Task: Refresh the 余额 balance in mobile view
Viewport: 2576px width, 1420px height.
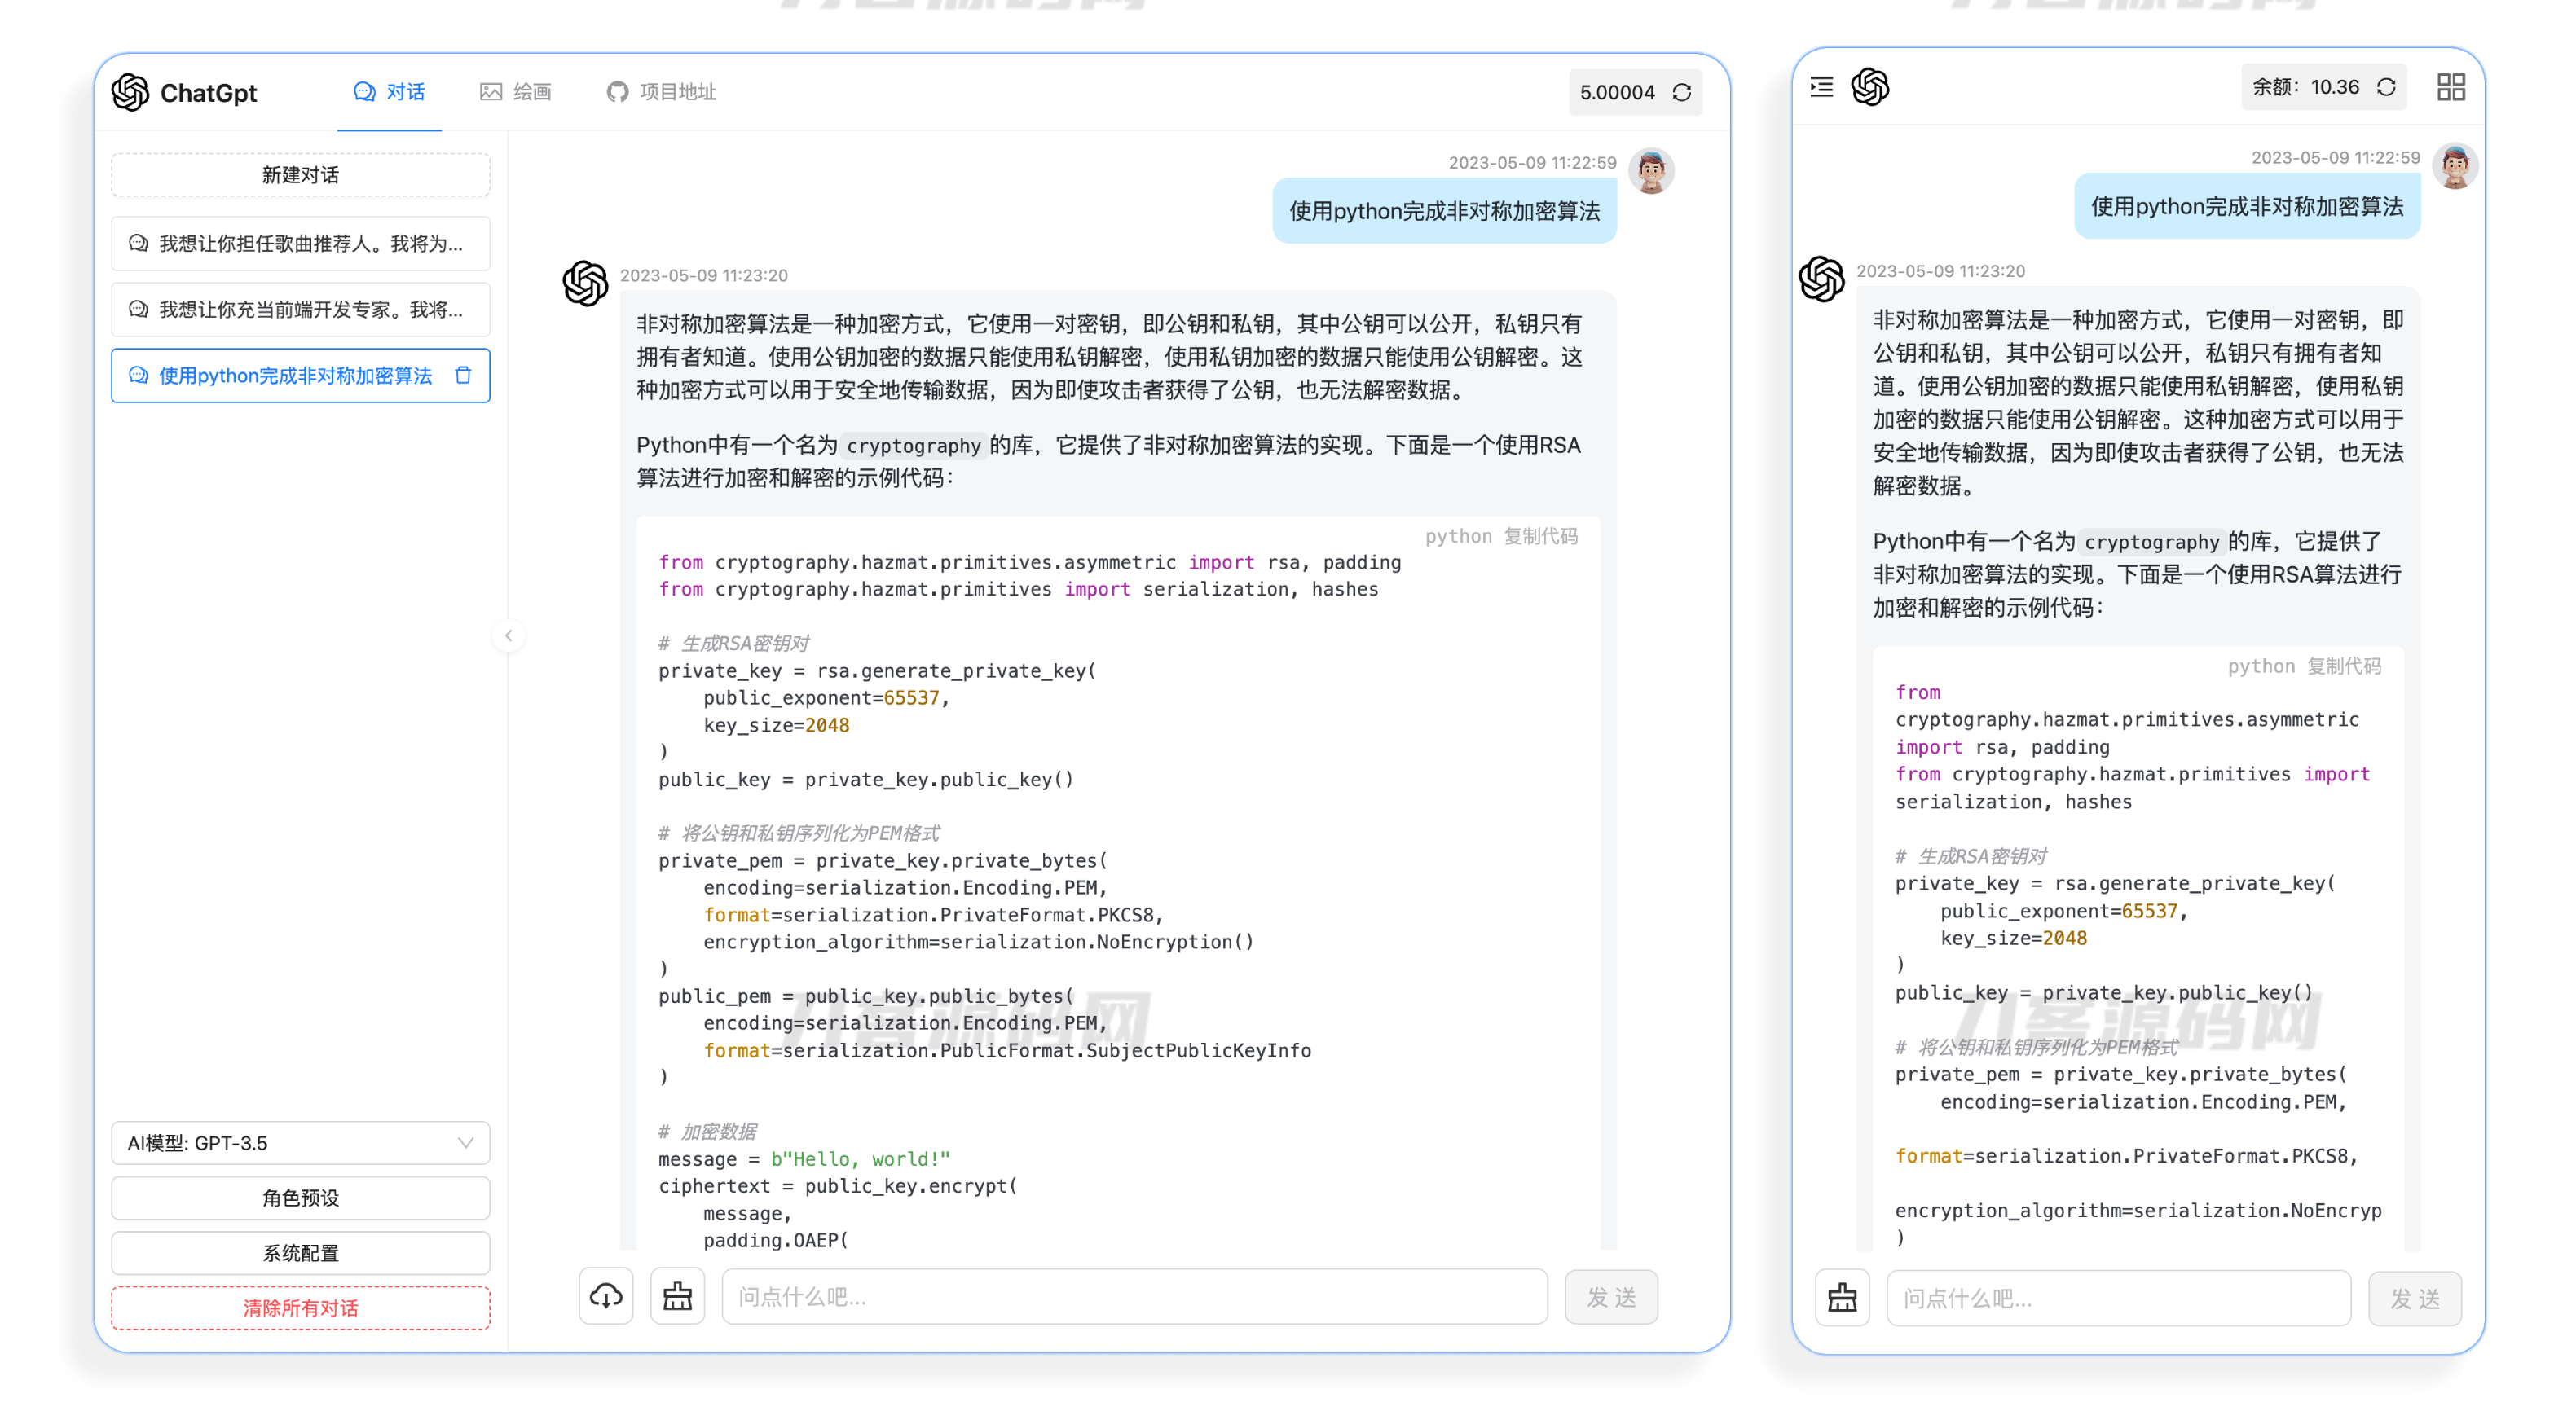Action: [2386, 87]
